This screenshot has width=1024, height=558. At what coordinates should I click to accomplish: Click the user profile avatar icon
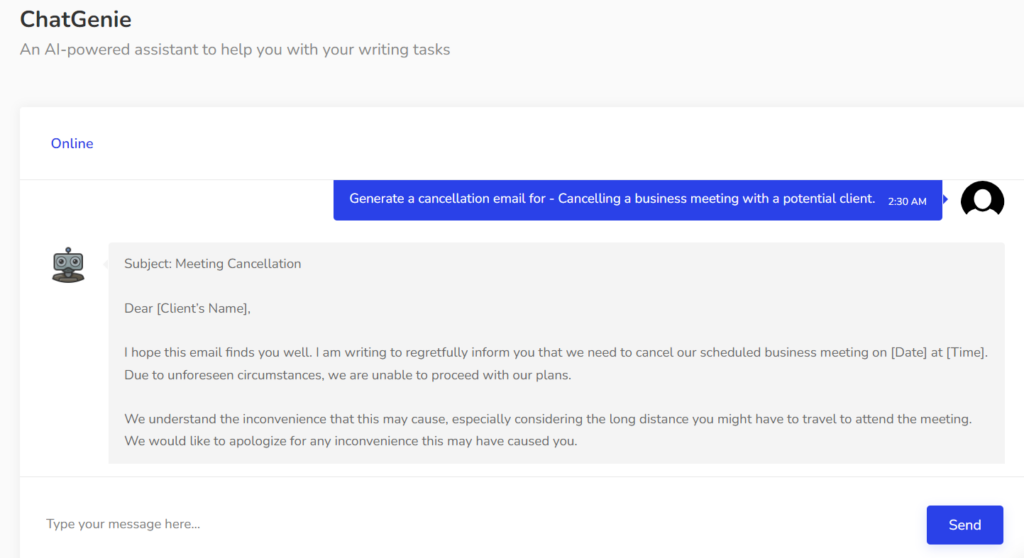click(982, 200)
